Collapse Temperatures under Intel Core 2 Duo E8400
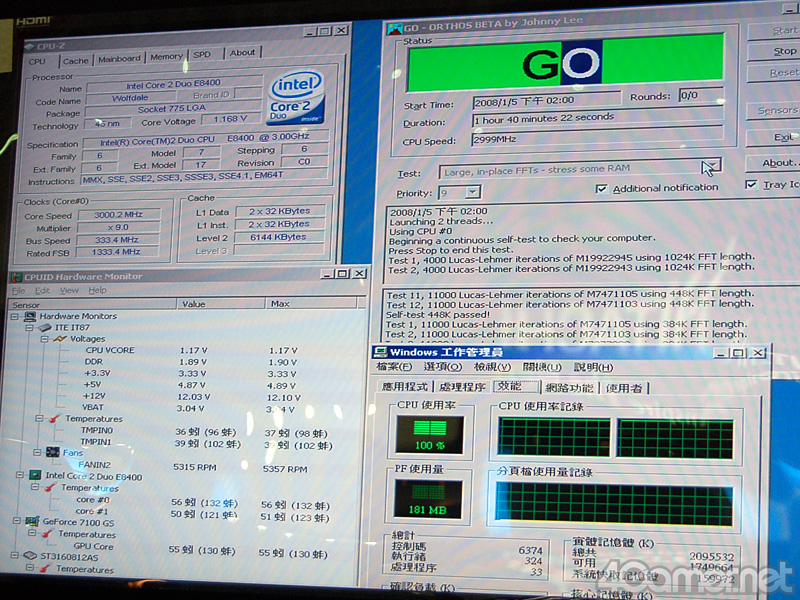The height and width of the screenshot is (600, 800). coord(35,487)
